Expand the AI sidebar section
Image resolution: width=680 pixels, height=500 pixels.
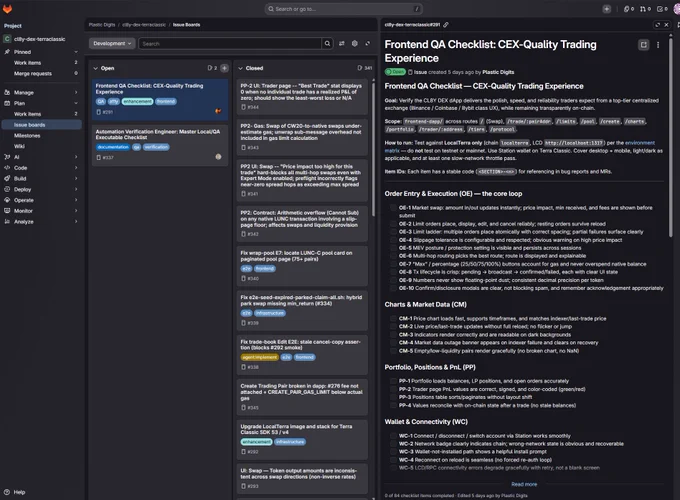coord(76,157)
